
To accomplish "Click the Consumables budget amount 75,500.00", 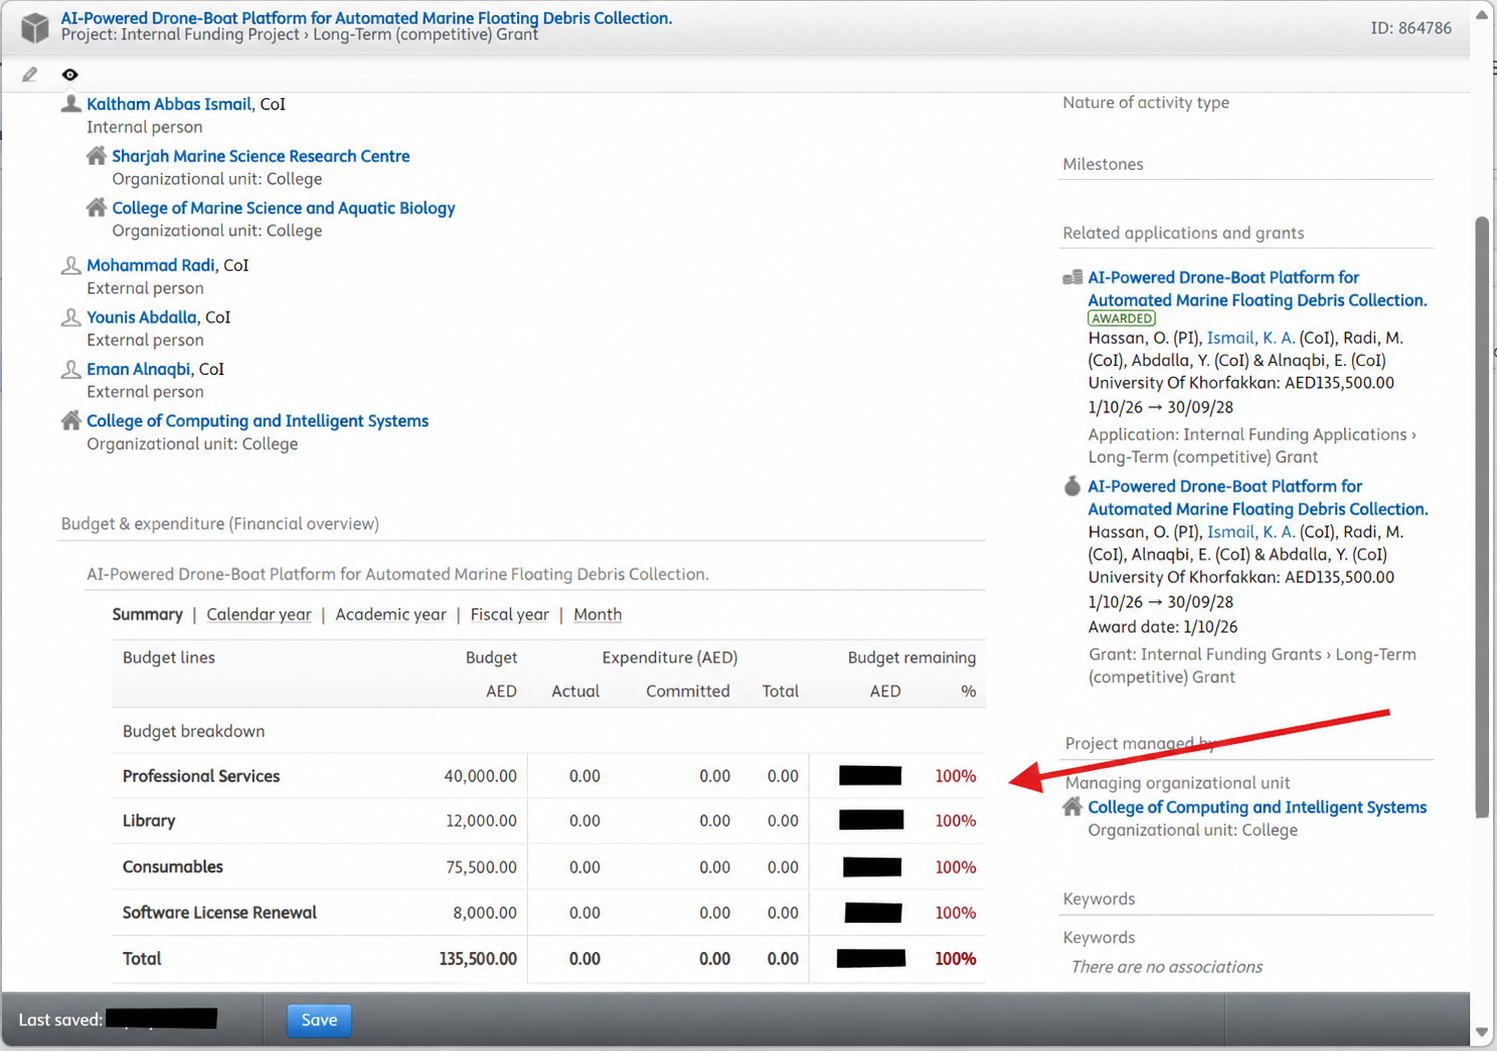I will point(481,867).
